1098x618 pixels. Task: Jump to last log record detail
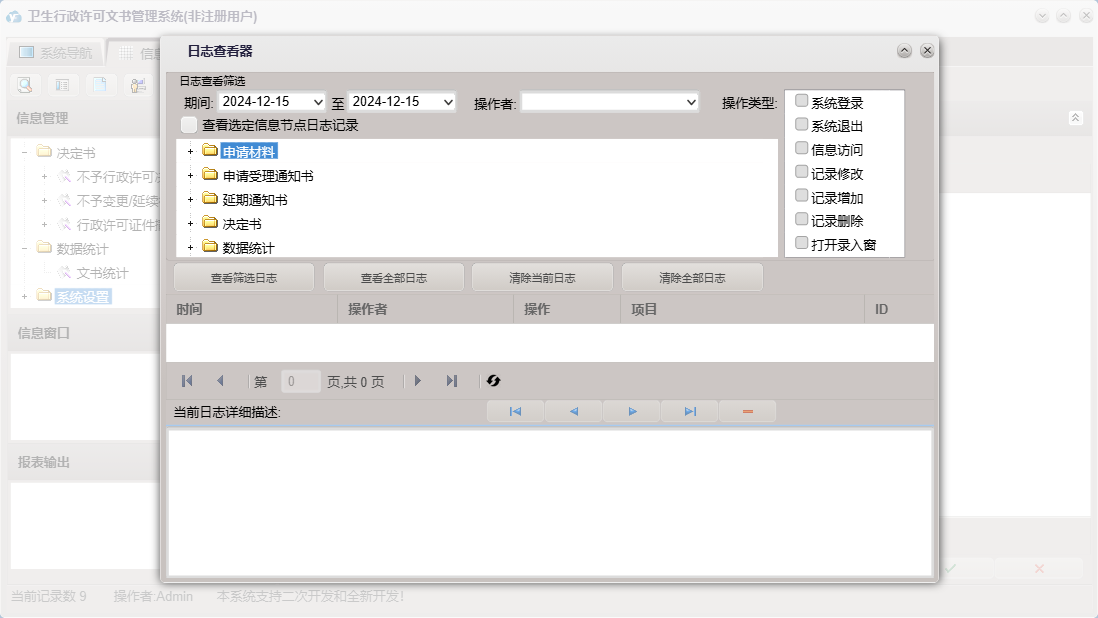(690, 412)
